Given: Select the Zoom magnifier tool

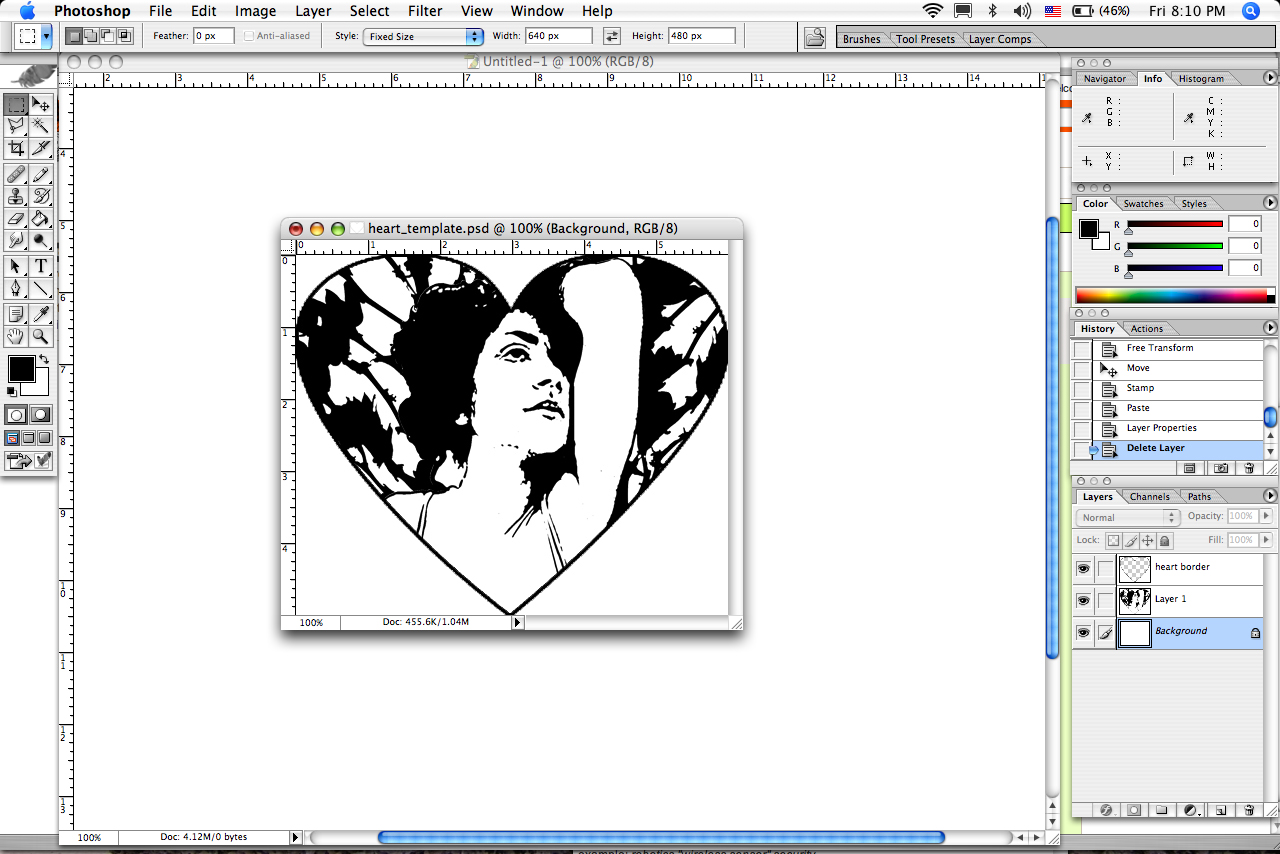Looking at the screenshot, I should tap(41, 337).
